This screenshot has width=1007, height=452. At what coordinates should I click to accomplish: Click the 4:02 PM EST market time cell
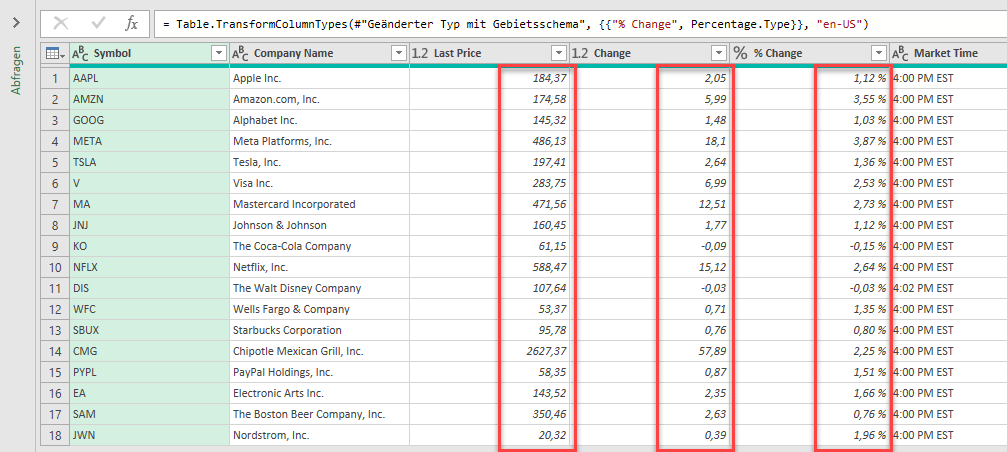948,288
